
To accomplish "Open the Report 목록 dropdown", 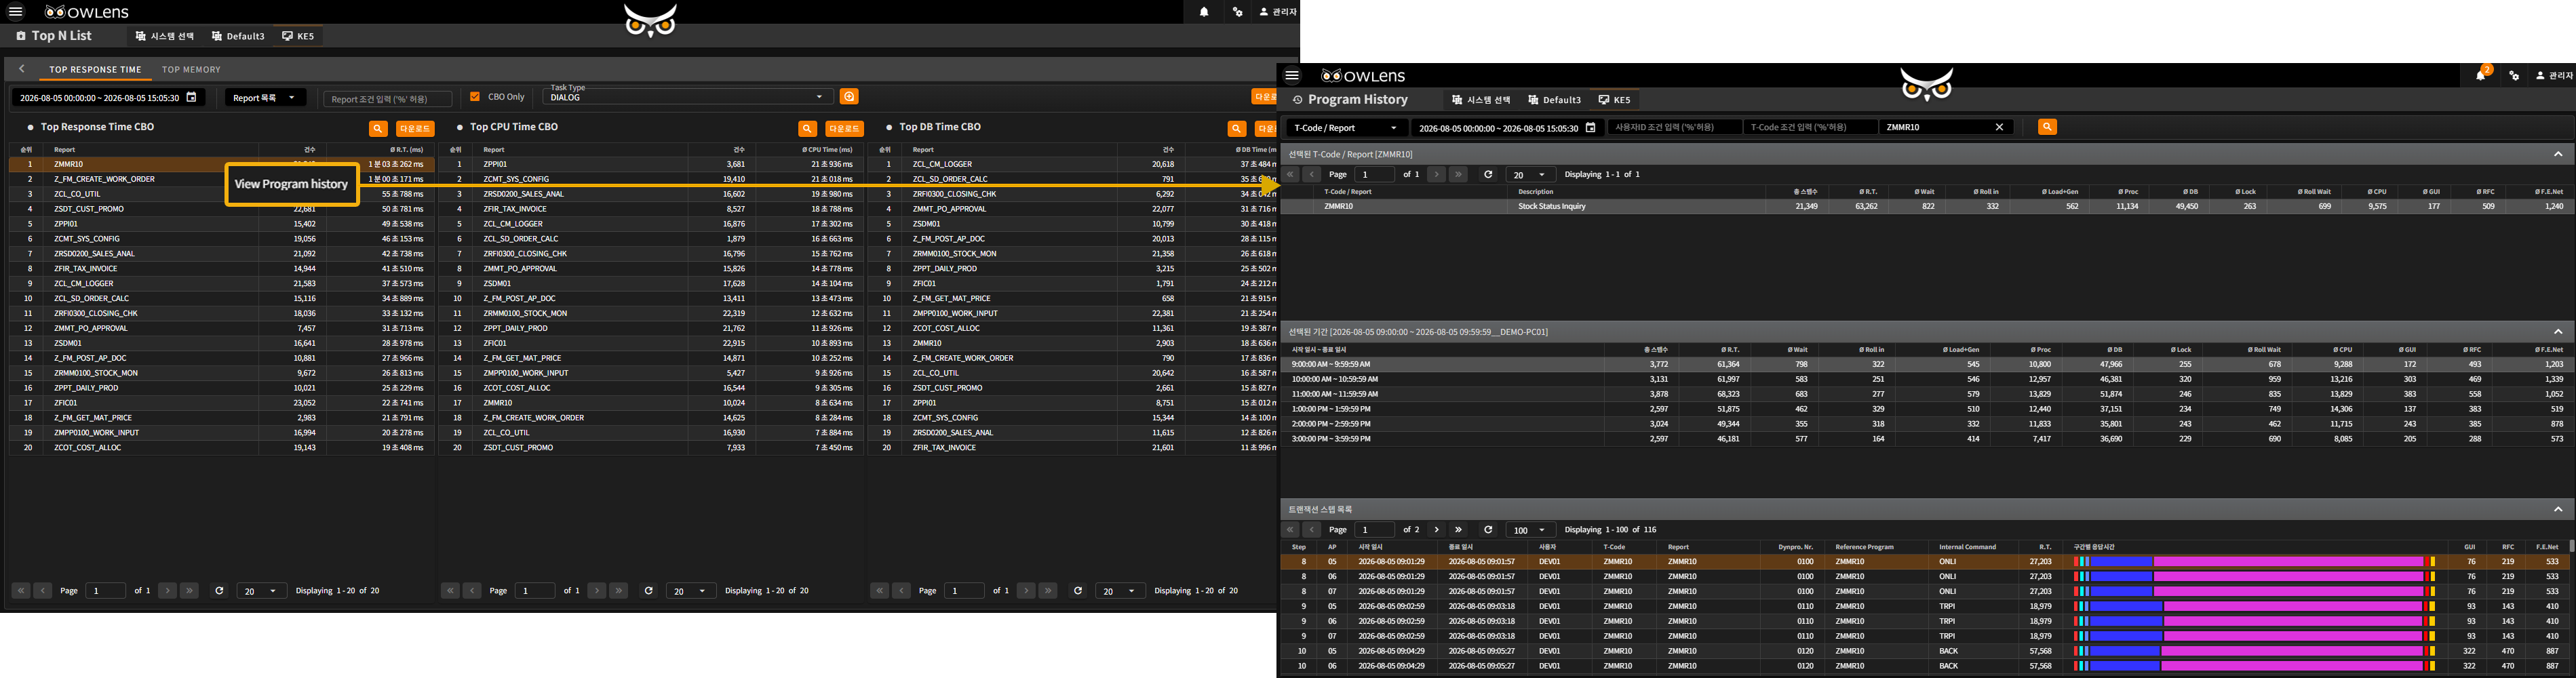I will point(265,98).
